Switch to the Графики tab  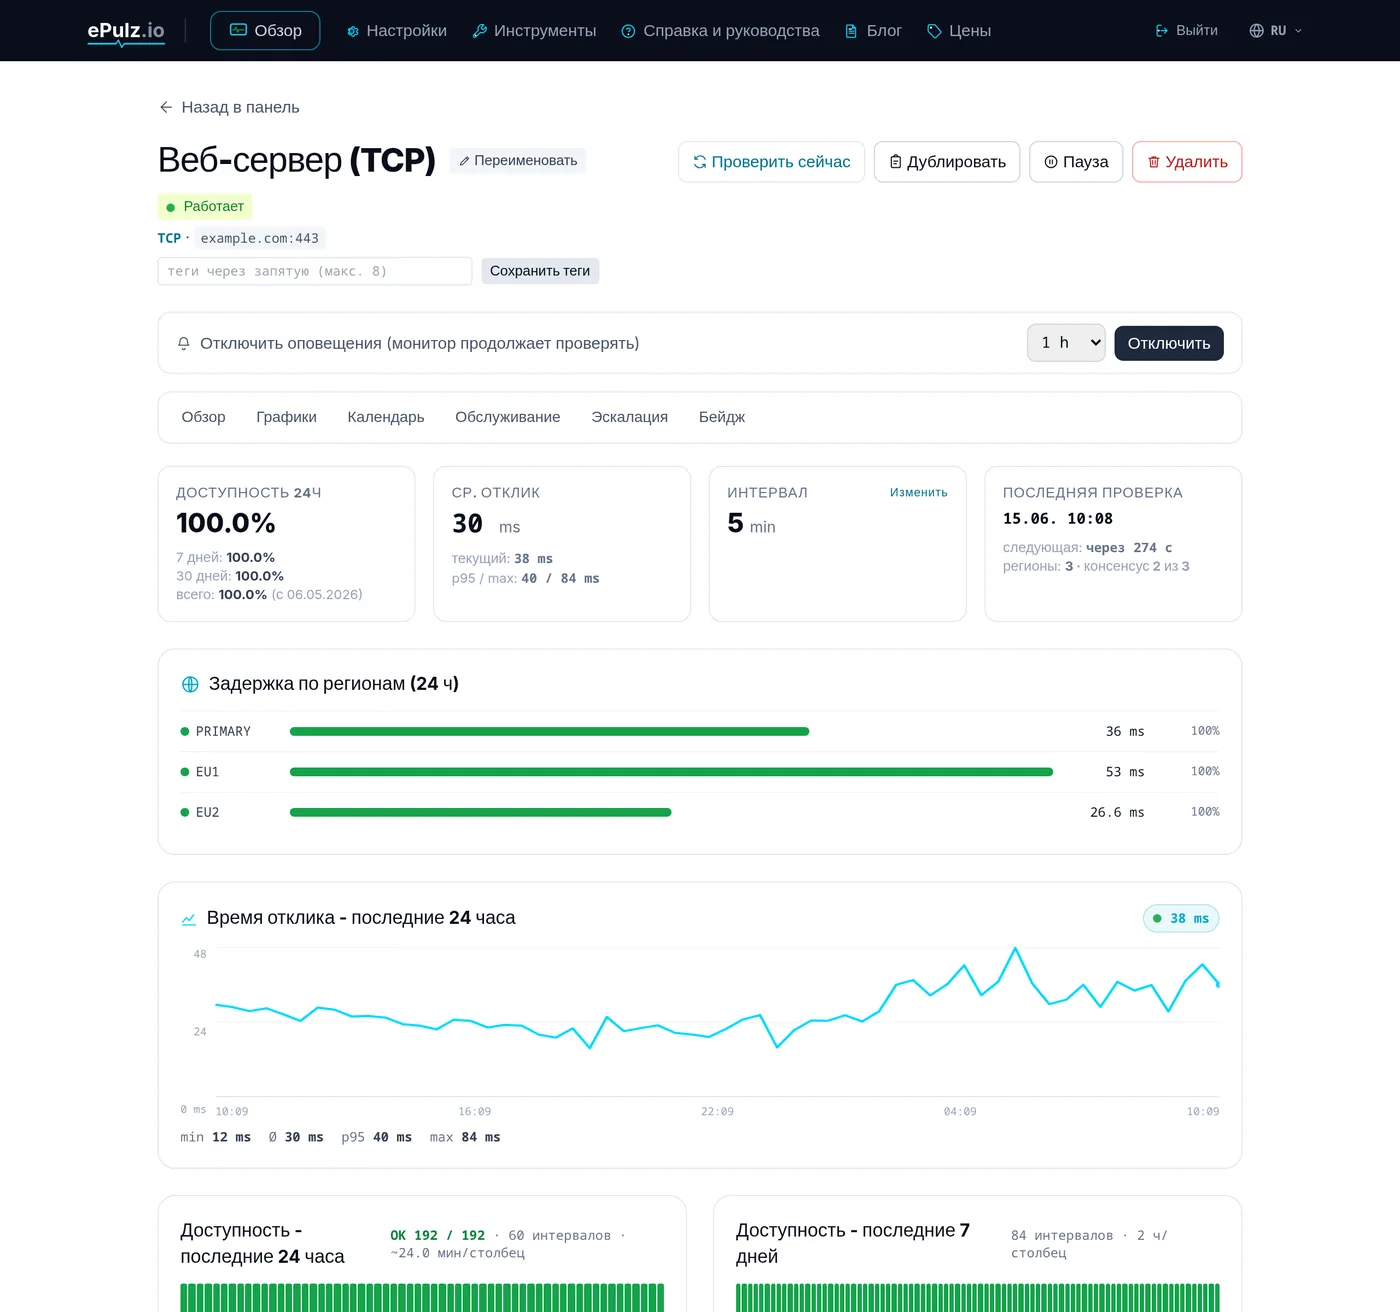pyautogui.click(x=286, y=417)
